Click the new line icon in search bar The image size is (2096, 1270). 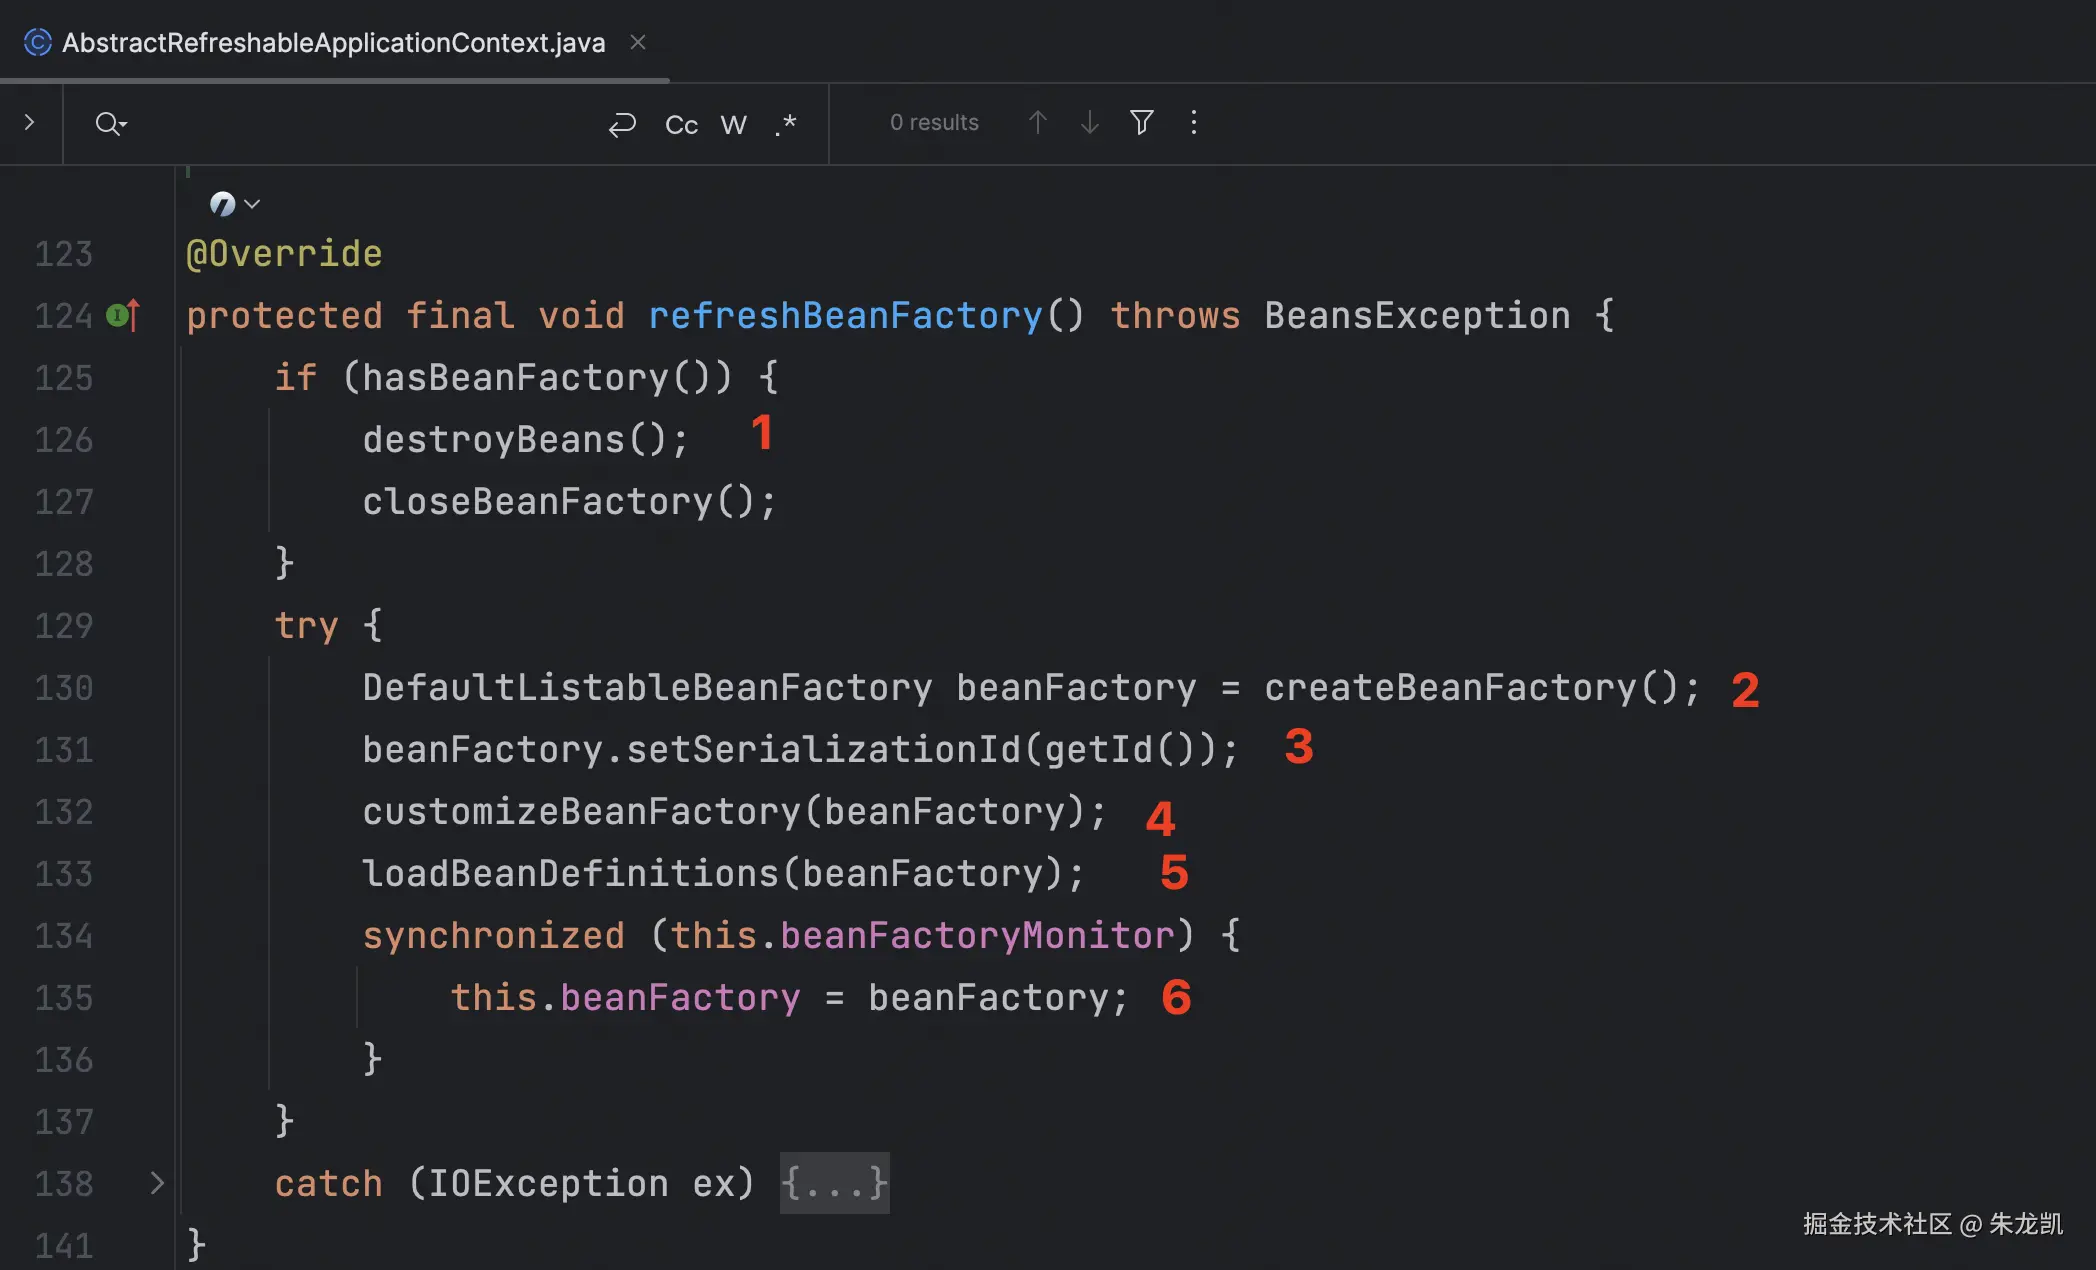(622, 124)
